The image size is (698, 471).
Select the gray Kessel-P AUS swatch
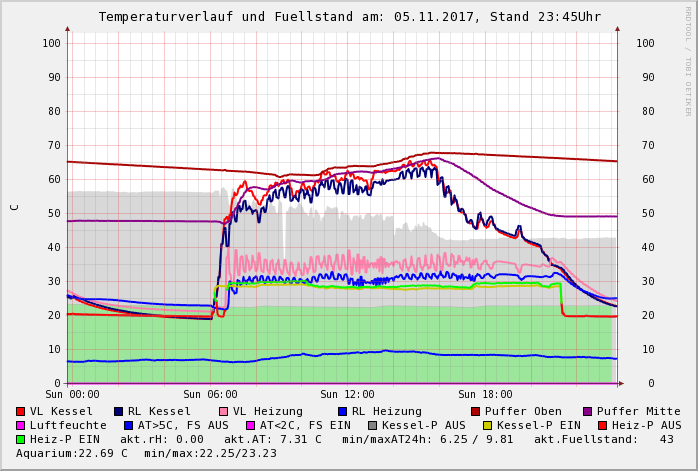[373, 425]
